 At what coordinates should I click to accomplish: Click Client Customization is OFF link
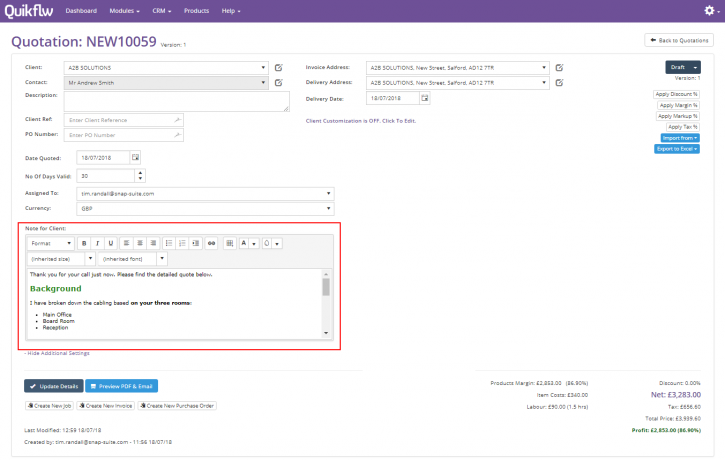[x=361, y=121]
